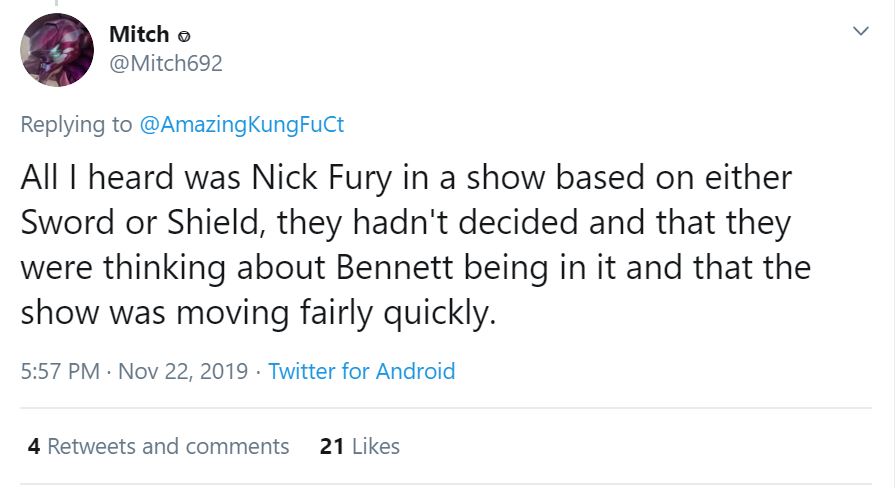This screenshot has width=895, height=488.
Task: View the Likes list
Action: coord(375,446)
